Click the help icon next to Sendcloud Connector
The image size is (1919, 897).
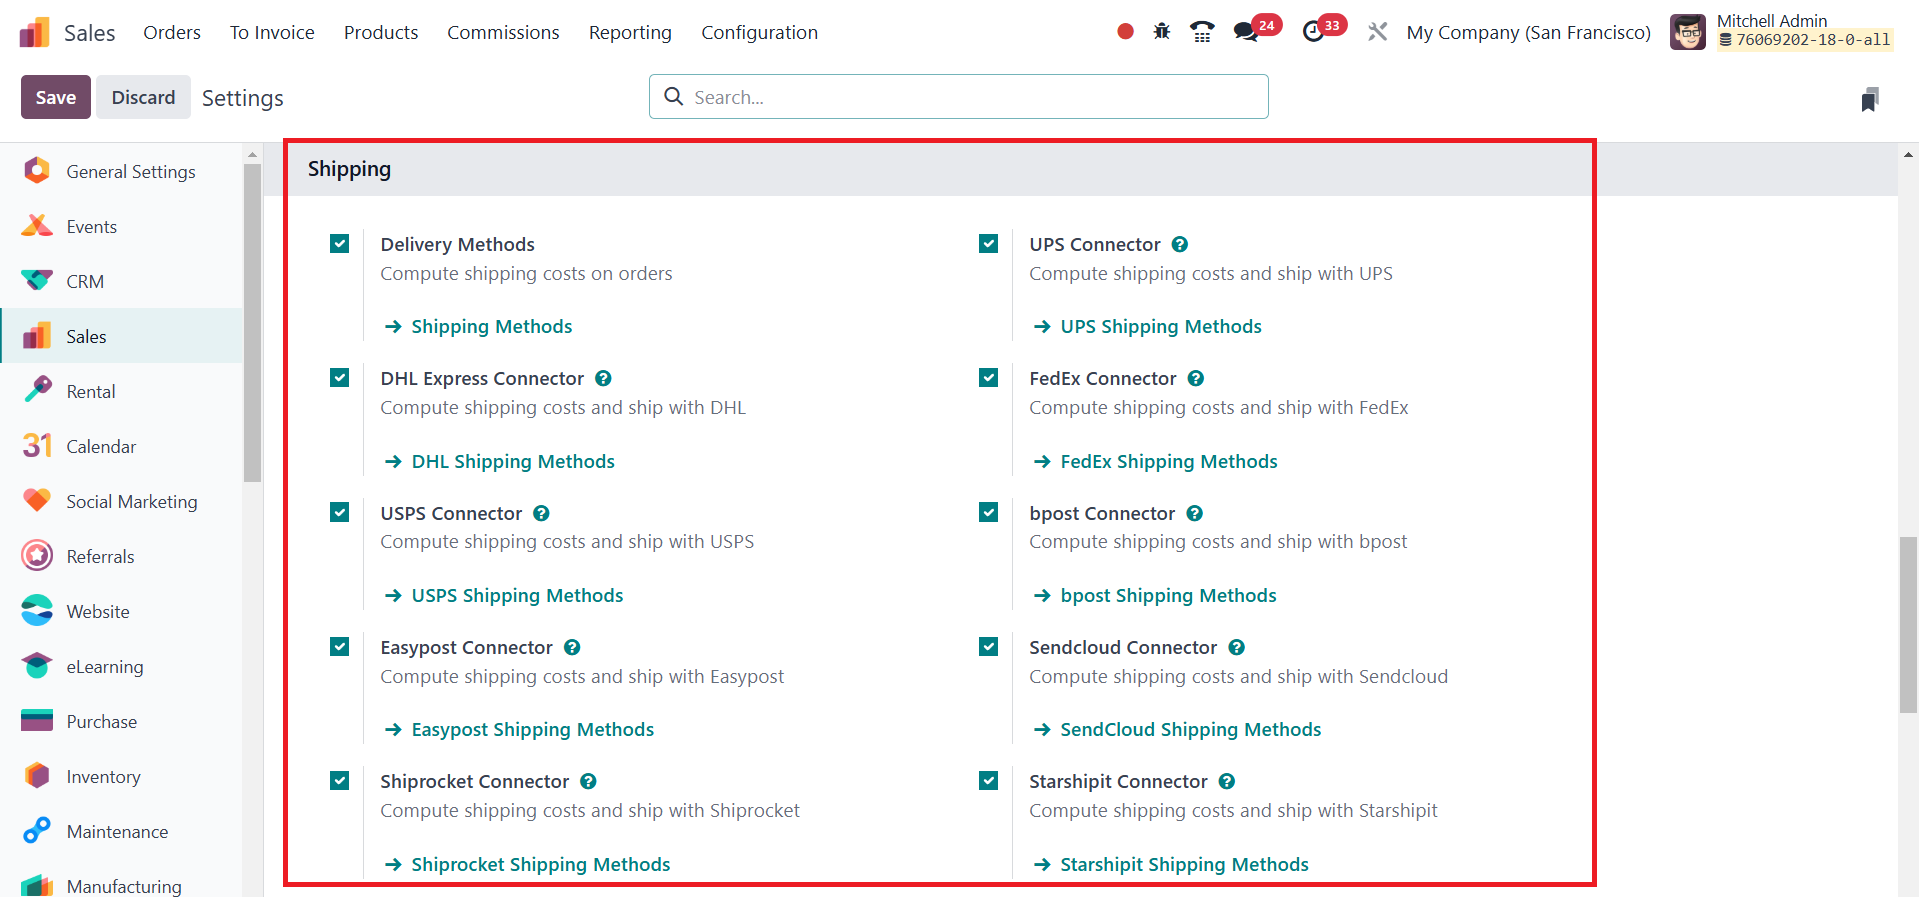point(1237,647)
